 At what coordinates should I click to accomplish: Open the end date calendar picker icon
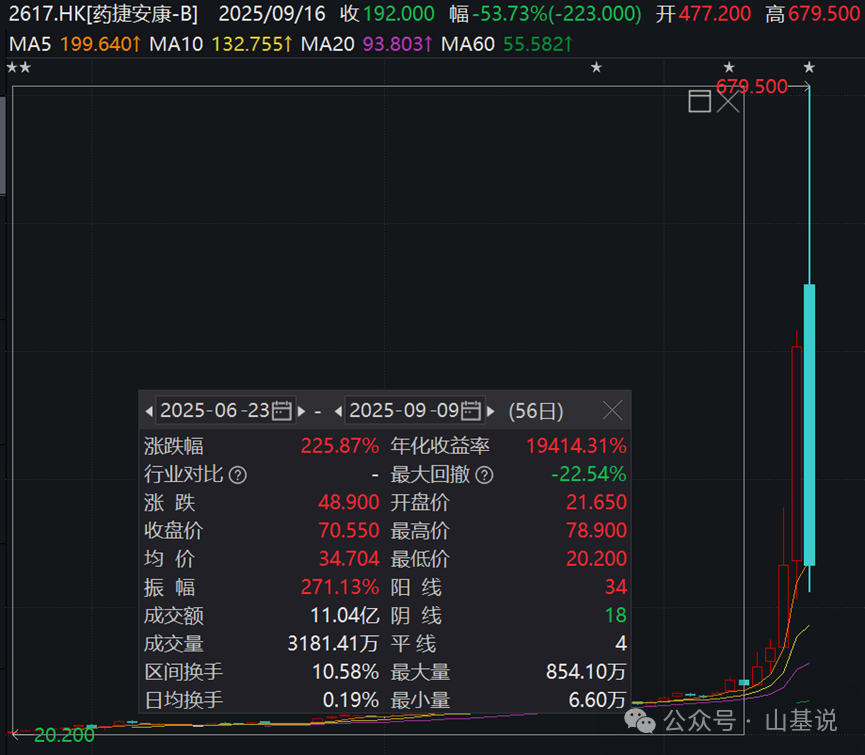[x=471, y=411]
